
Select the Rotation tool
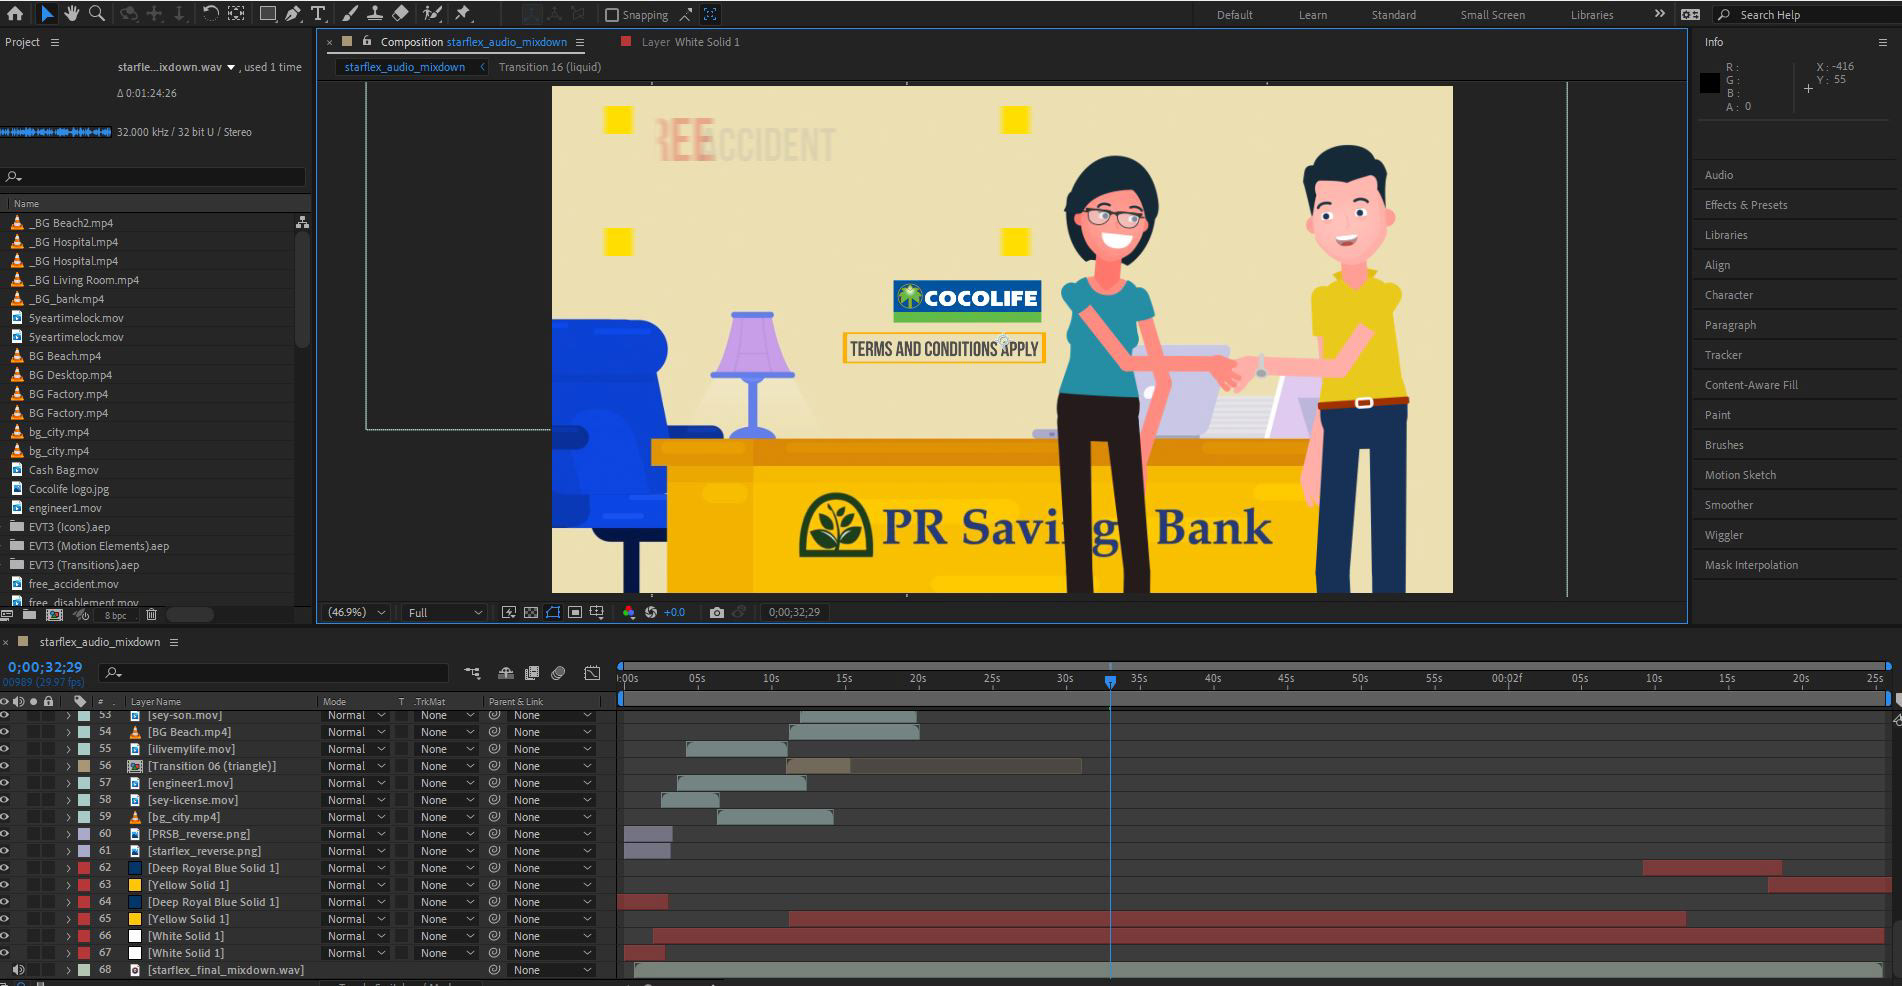coord(210,13)
